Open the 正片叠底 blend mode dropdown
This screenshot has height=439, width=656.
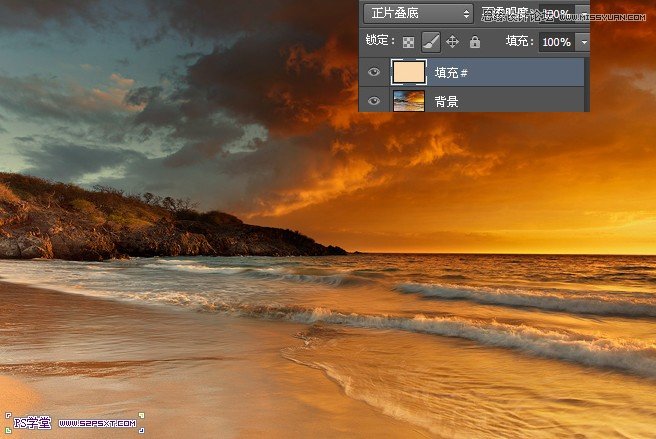tap(417, 13)
